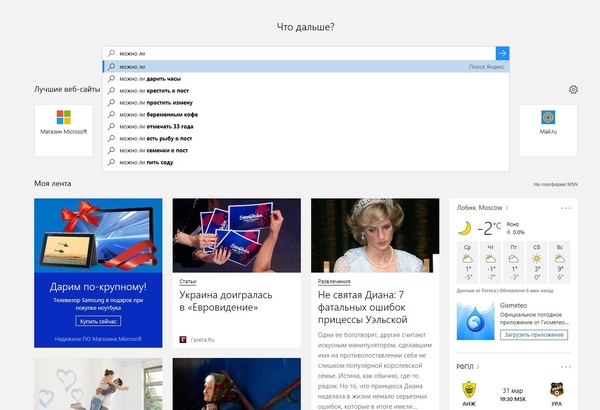Screen dimensions: 600x410
Task: Click the Газета.Ru source icon
Action: point(183,339)
